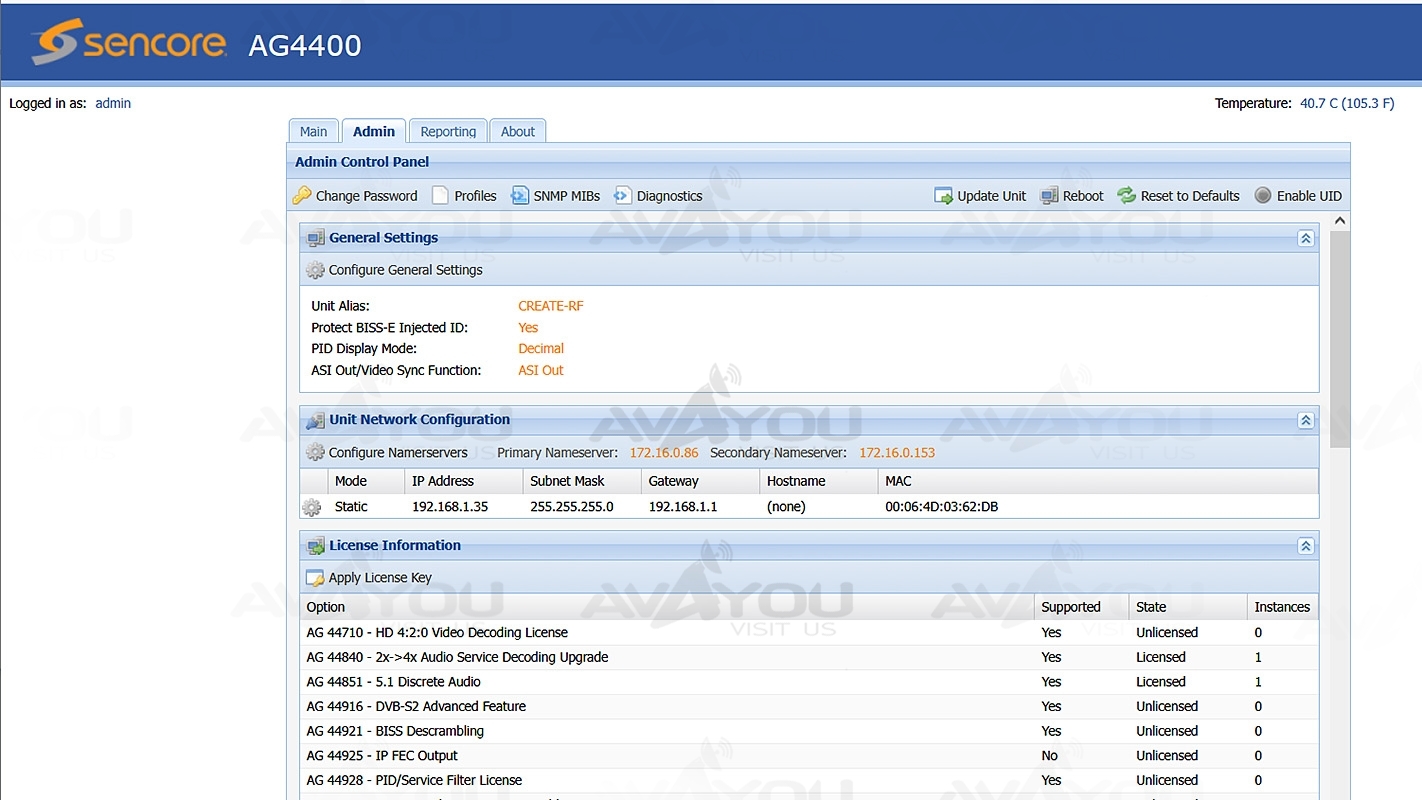This screenshot has height=800, width=1422.
Task: Go to the About tab
Action: (x=517, y=132)
